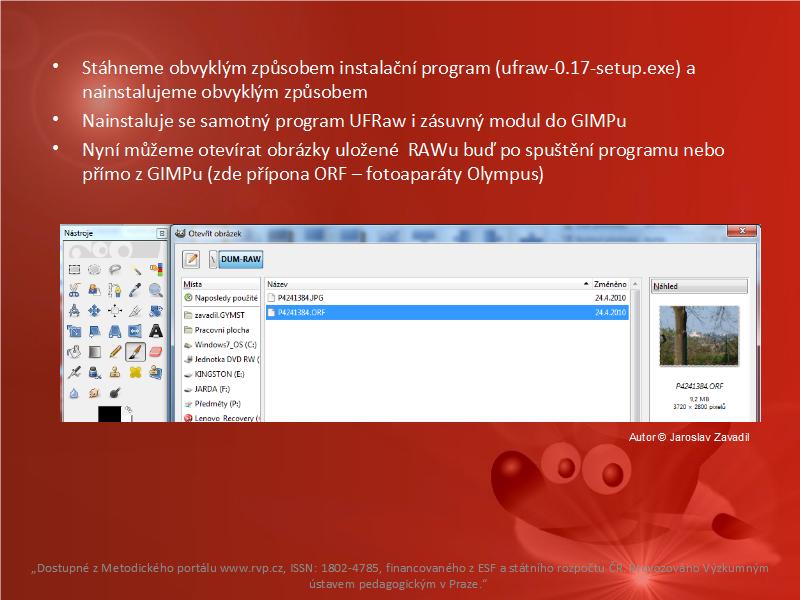Viewport: 800px width, 600px height.
Task: Select the Blend gradient tool
Action: (x=94, y=352)
